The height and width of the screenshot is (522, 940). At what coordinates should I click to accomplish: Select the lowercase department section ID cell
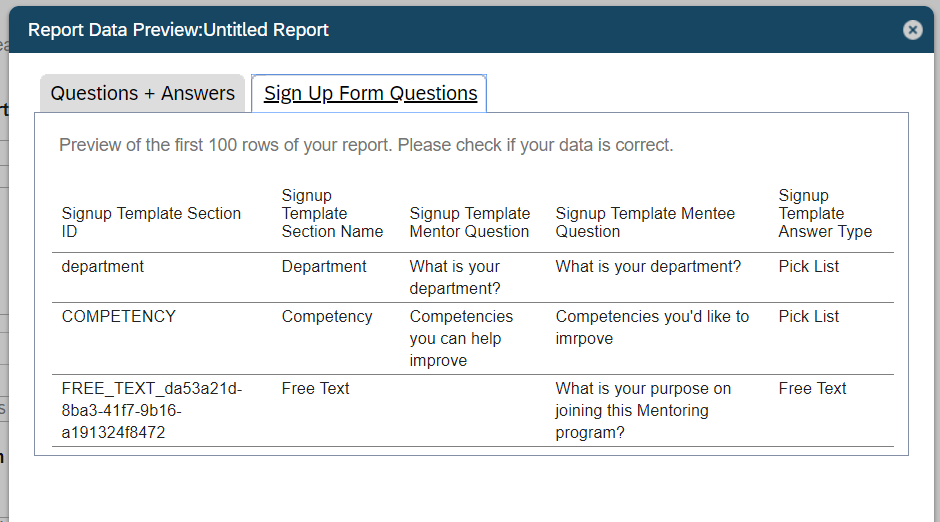coord(103,267)
